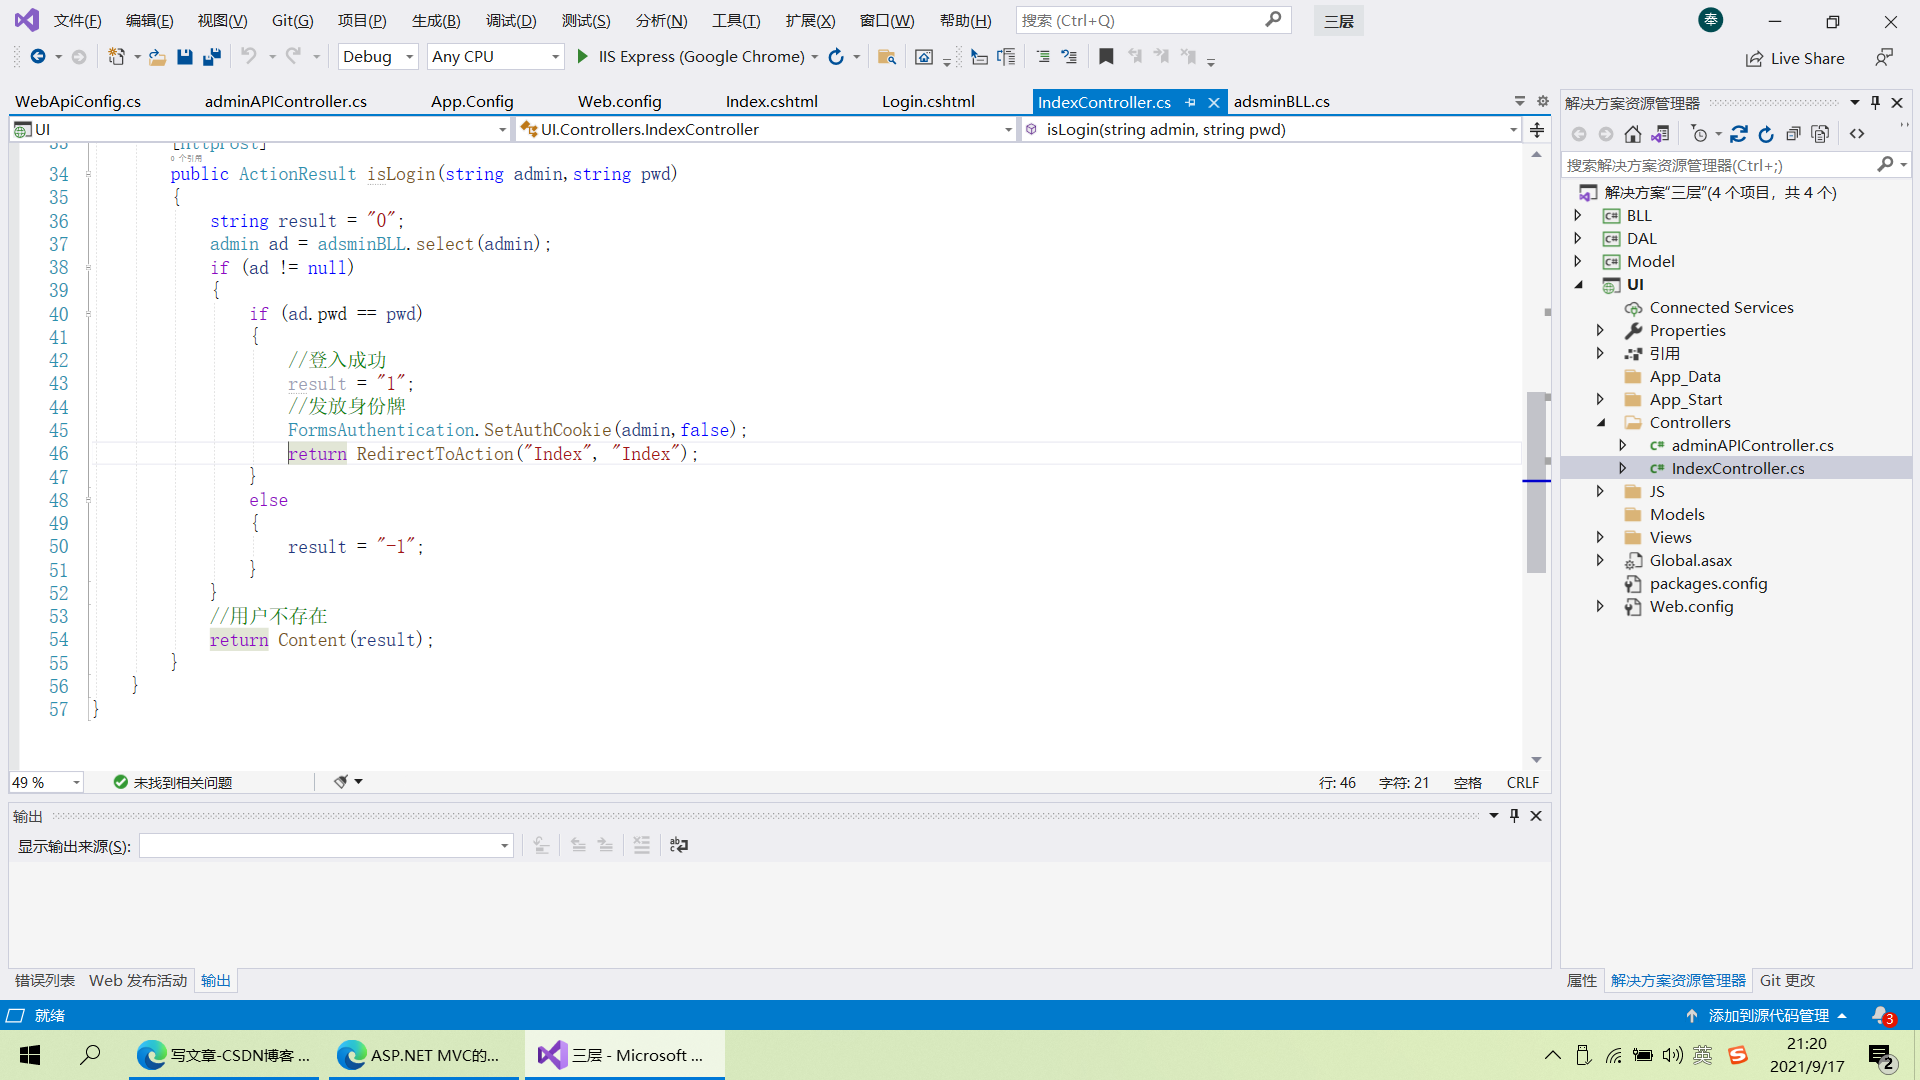Click the search box 搜索 (Ctrl+Q)
1920x1080 pixels.
1153,21
